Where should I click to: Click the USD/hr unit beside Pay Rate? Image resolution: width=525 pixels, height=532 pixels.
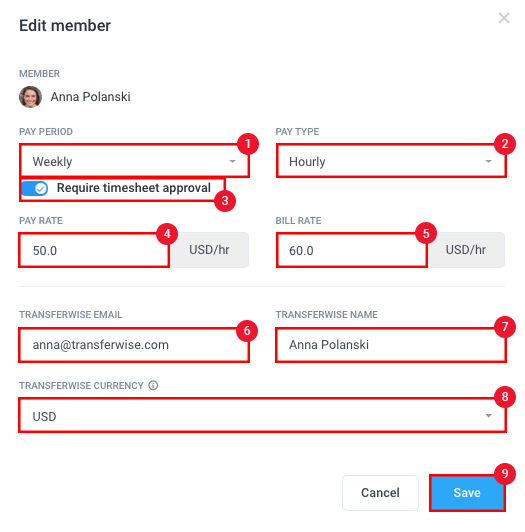209,250
